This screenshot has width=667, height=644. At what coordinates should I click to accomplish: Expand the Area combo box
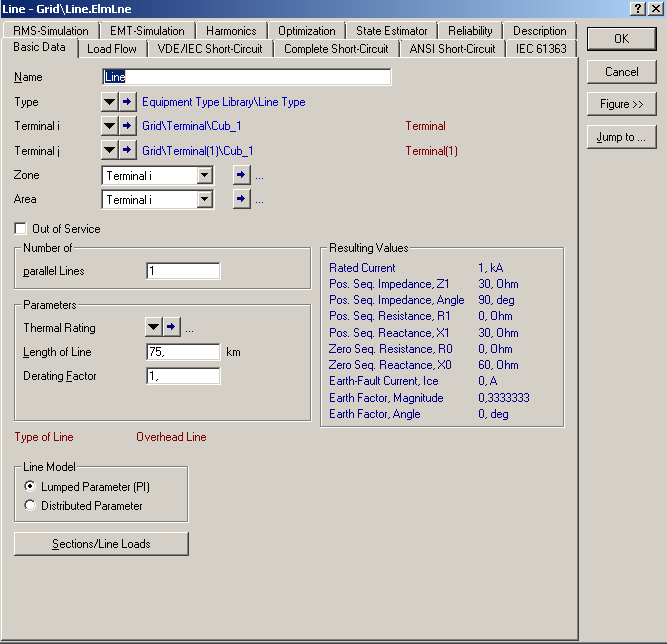205,199
